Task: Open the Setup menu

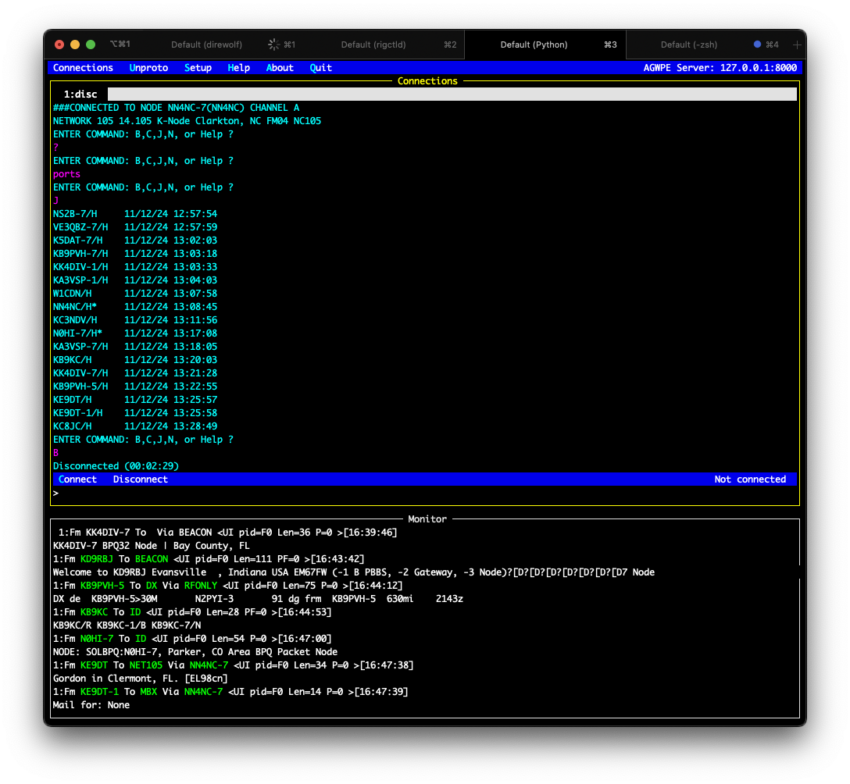Action: (x=198, y=68)
